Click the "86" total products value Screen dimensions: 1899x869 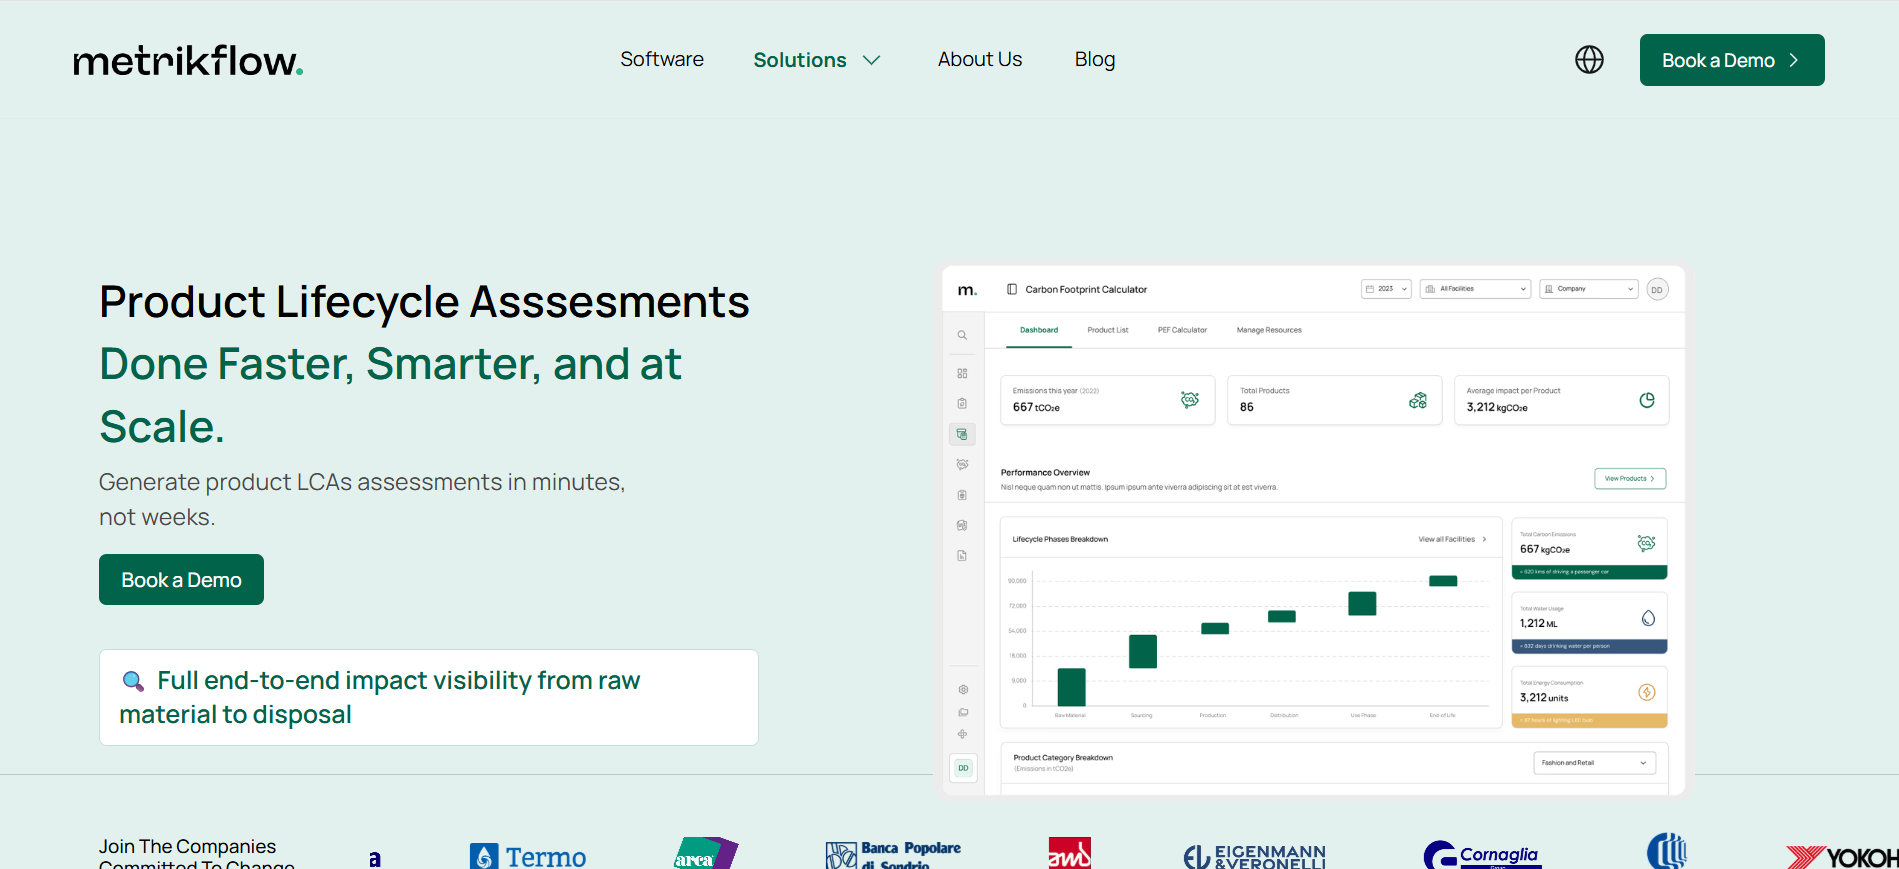point(1247,407)
